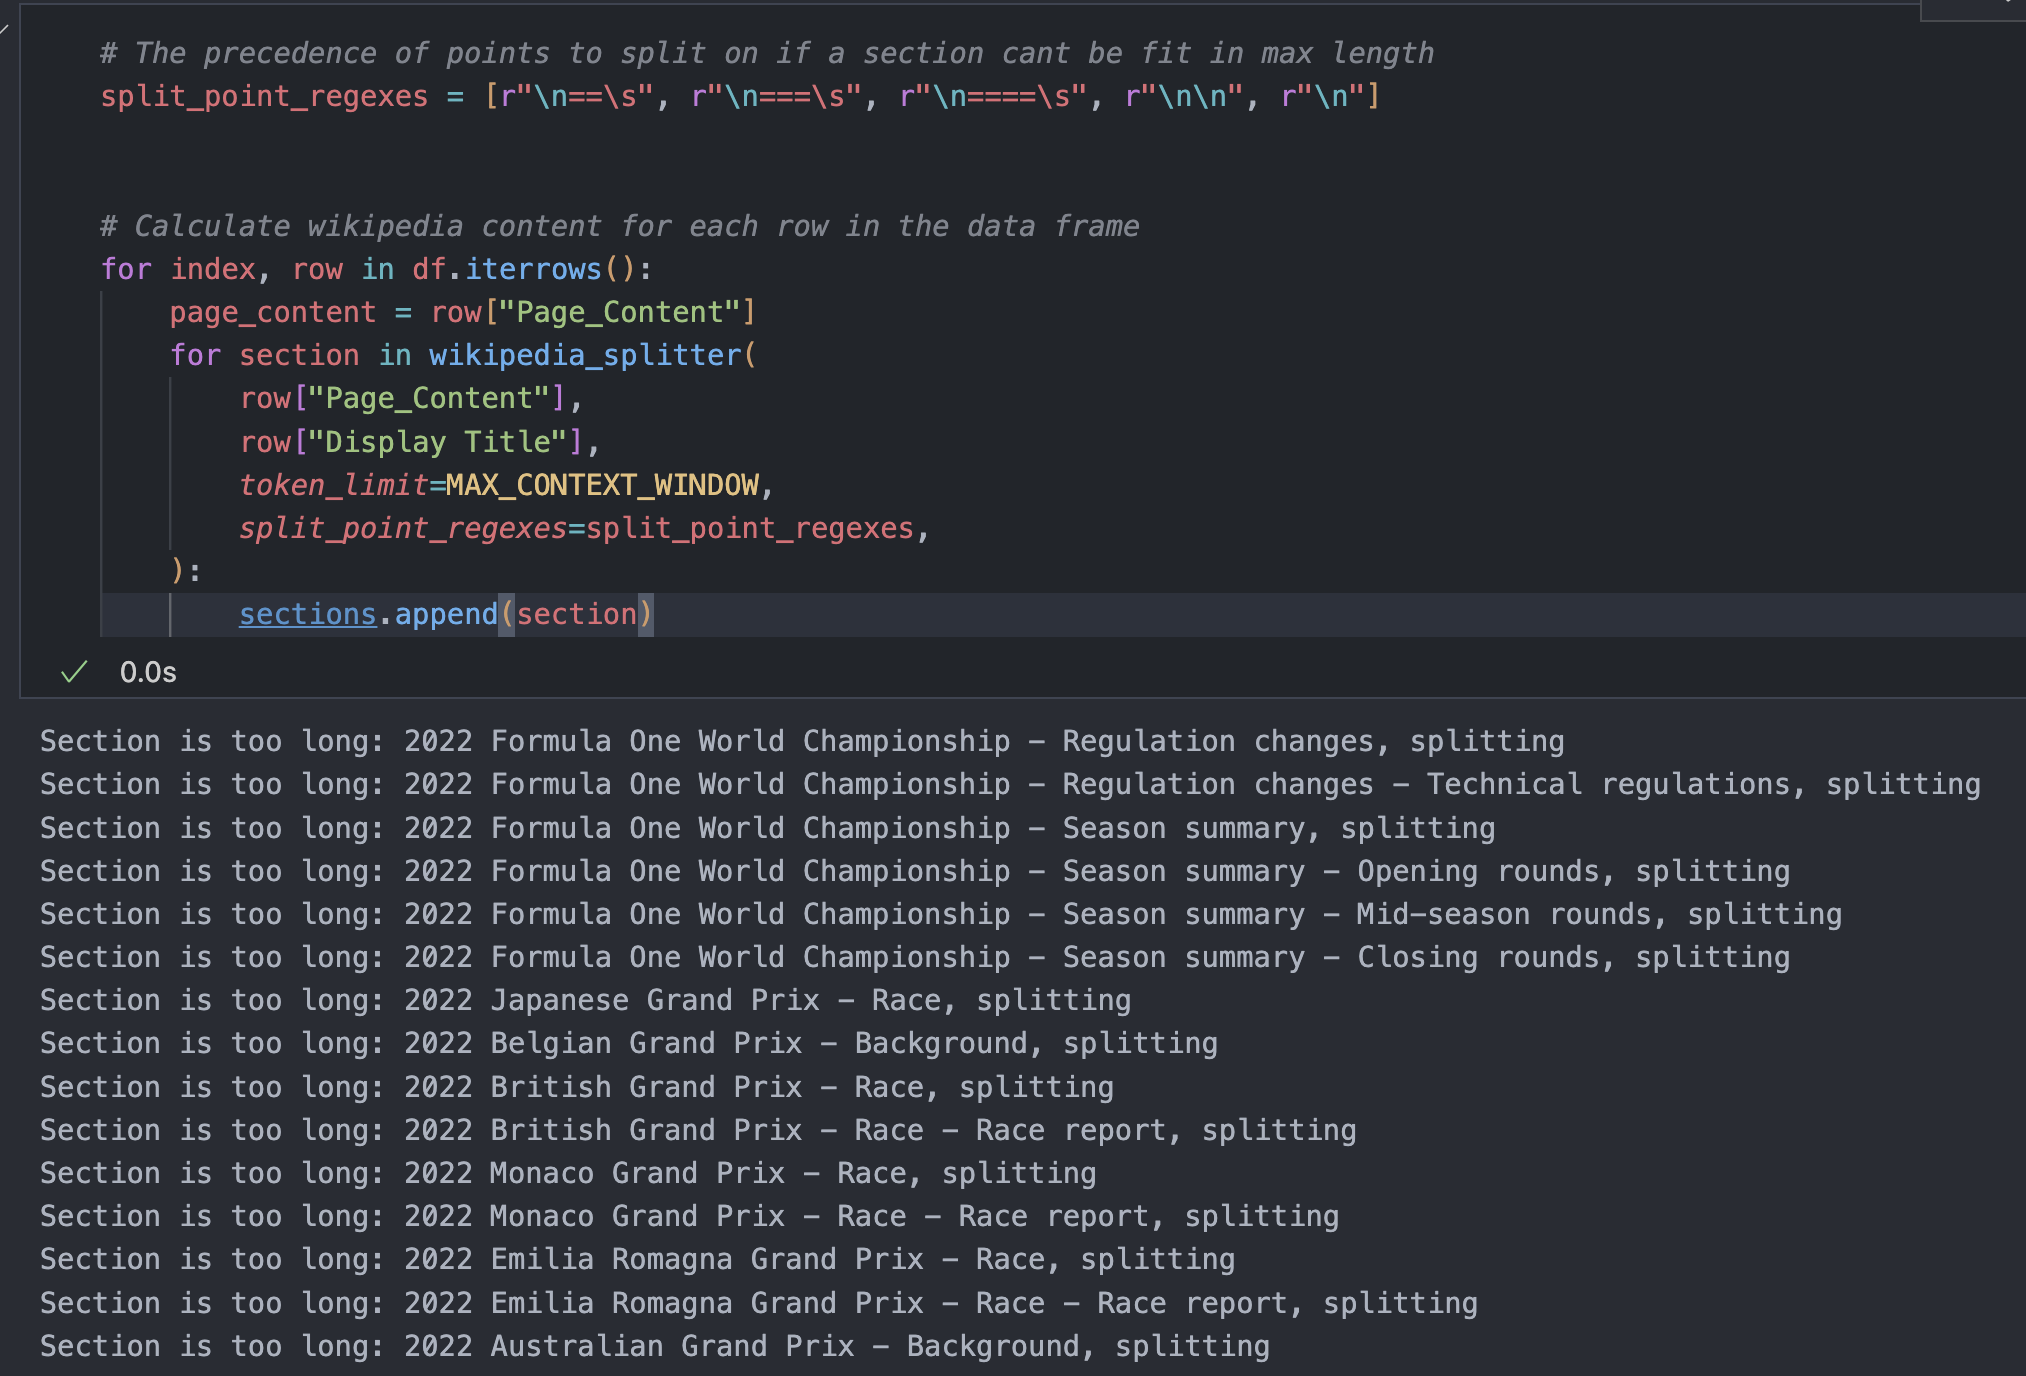Click the Mid-season rounds output line
Screen dimensions: 2026x1376
click(x=940, y=914)
